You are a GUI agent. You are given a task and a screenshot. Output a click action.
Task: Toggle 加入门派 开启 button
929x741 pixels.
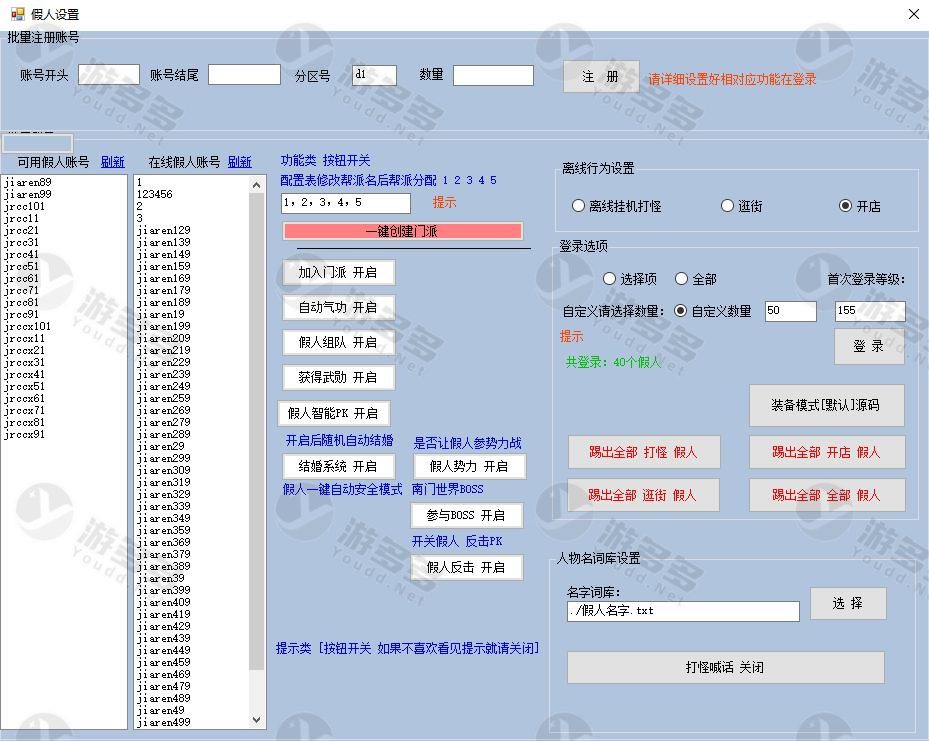point(338,272)
